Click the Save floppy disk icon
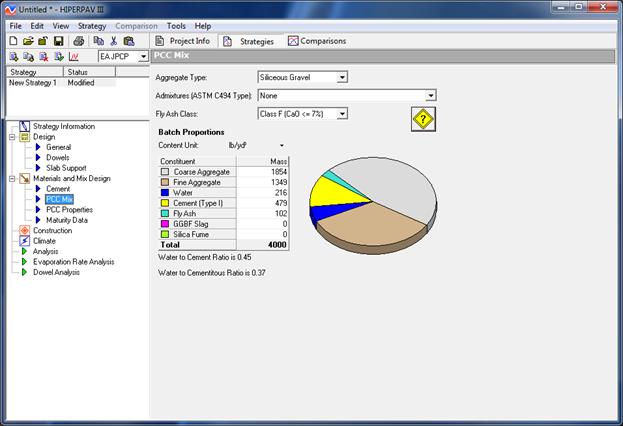Viewport: 623px width, 426px height. click(58, 41)
